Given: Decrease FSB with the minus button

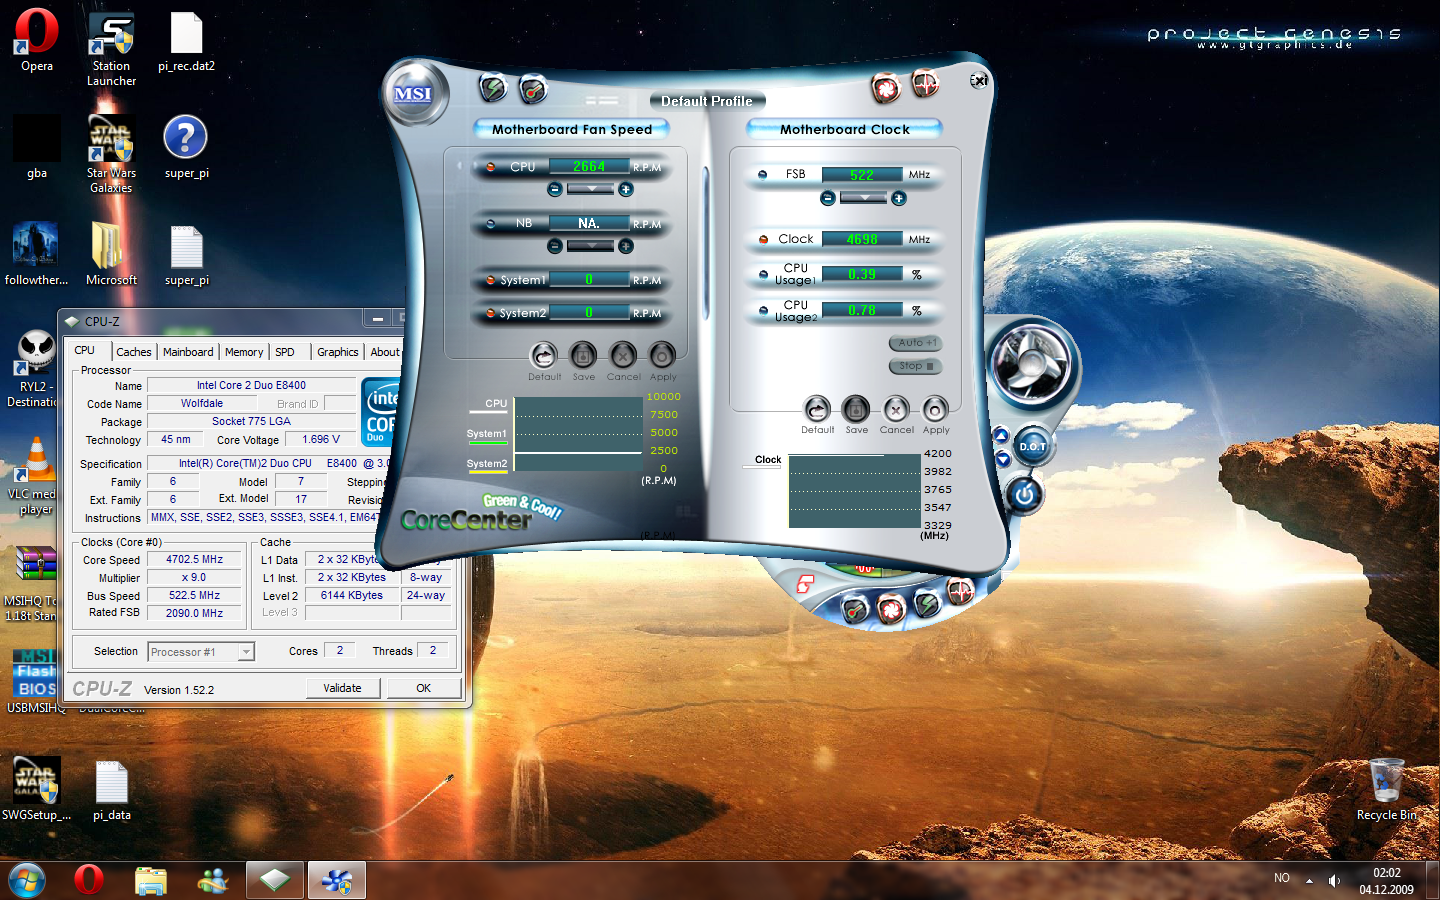Looking at the screenshot, I should [x=828, y=198].
